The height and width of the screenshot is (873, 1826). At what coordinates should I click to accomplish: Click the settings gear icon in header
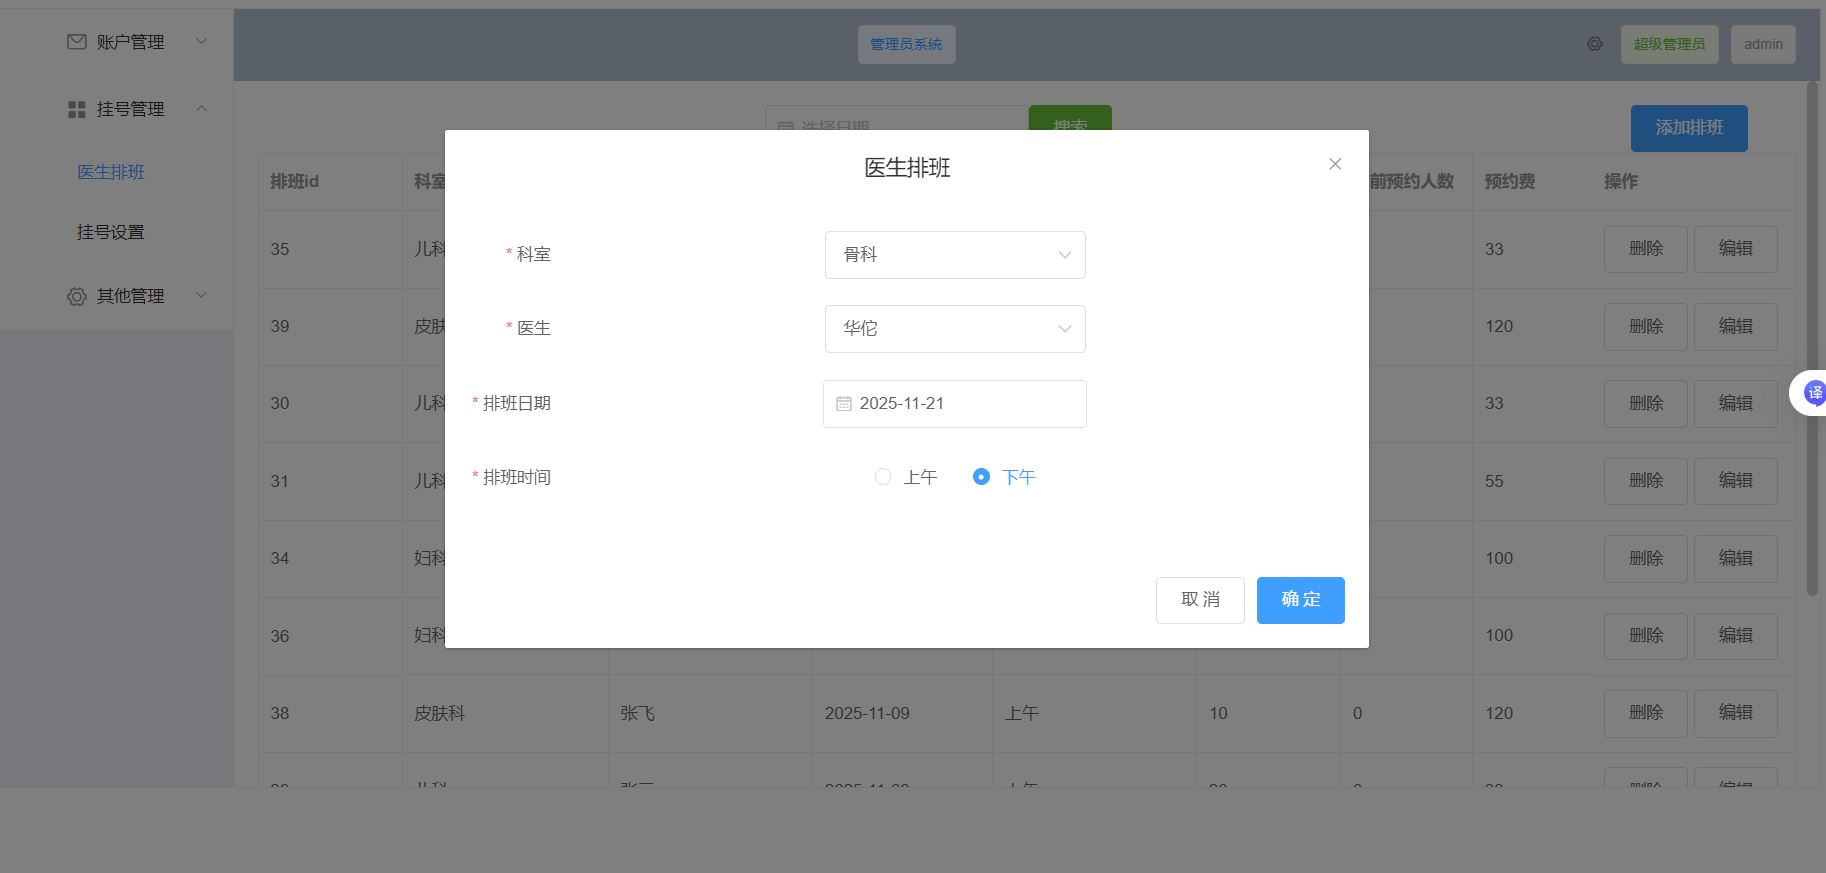pos(1594,44)
